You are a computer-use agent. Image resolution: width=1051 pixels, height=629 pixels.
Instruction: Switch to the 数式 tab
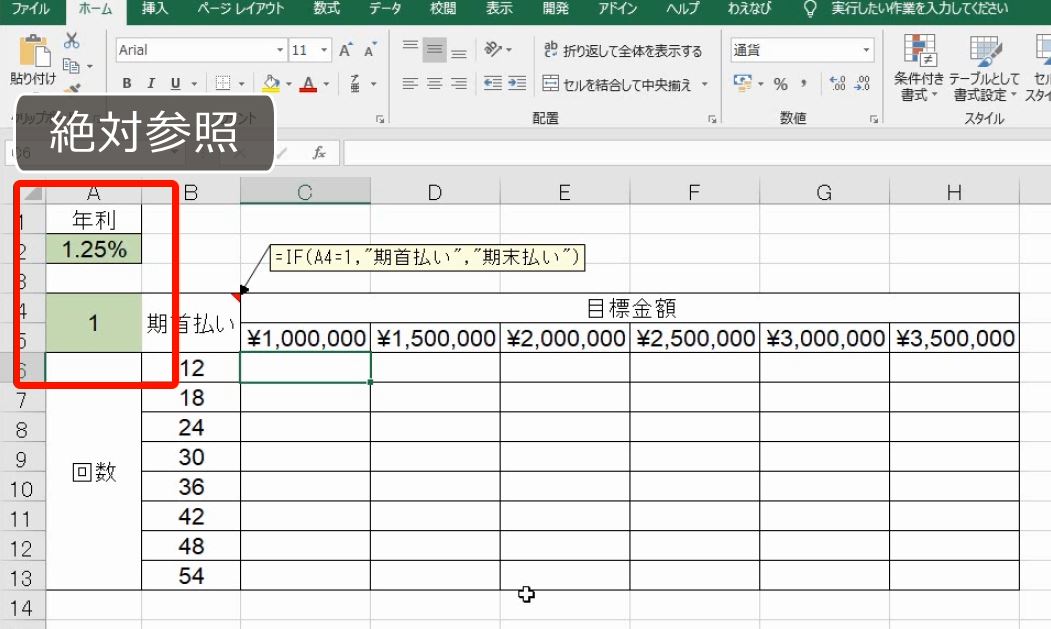[x=327, y=9]
